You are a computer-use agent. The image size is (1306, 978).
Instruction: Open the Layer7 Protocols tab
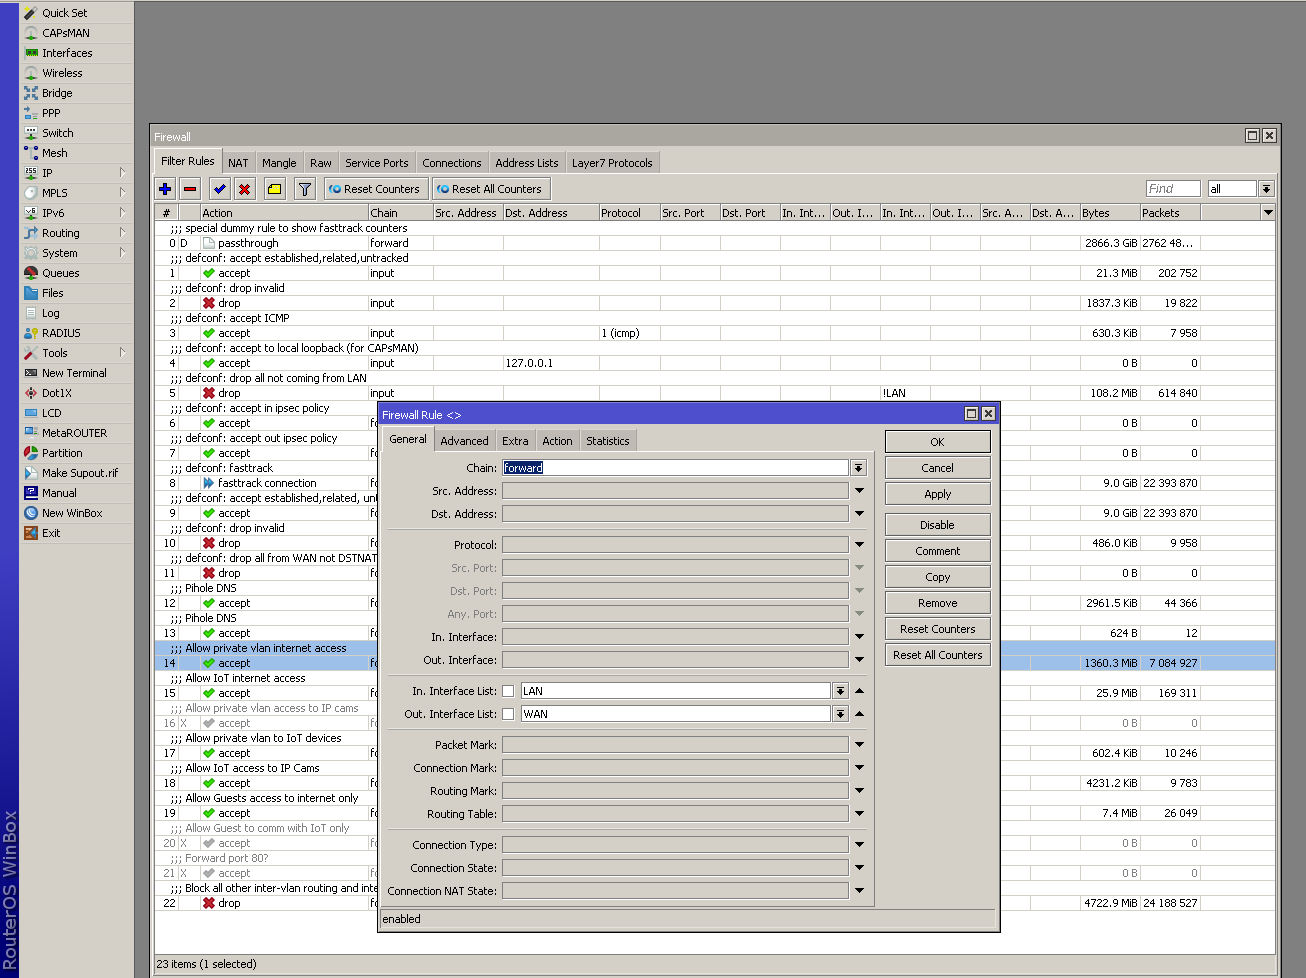[x=612, y=163]
